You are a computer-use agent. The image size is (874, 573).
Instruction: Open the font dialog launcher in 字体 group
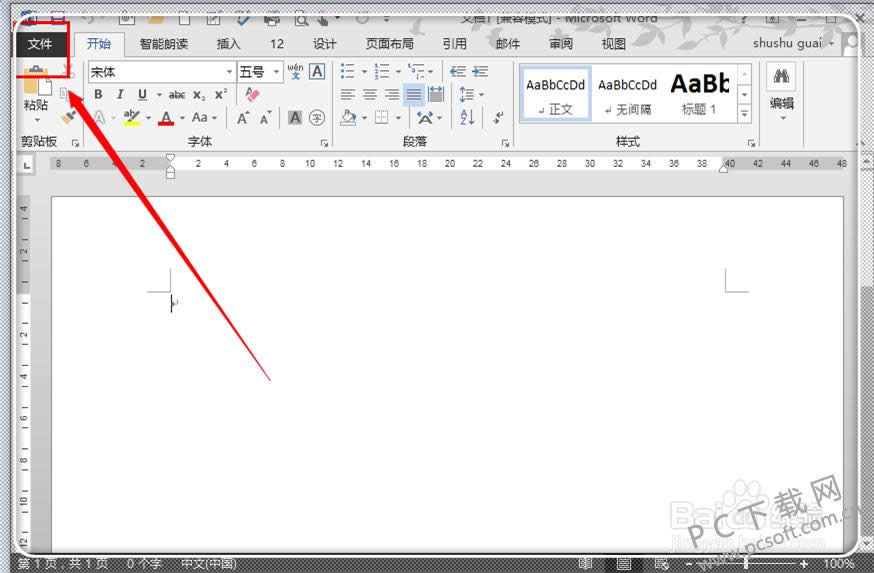pos(324,143)
